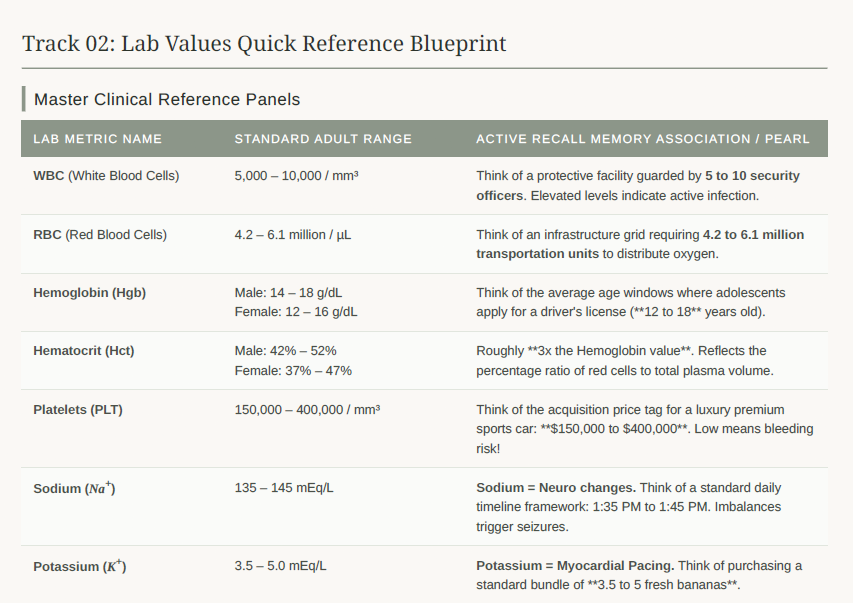
Task: Click the Active Recall Memory Association header
Action: click(643, 139)
